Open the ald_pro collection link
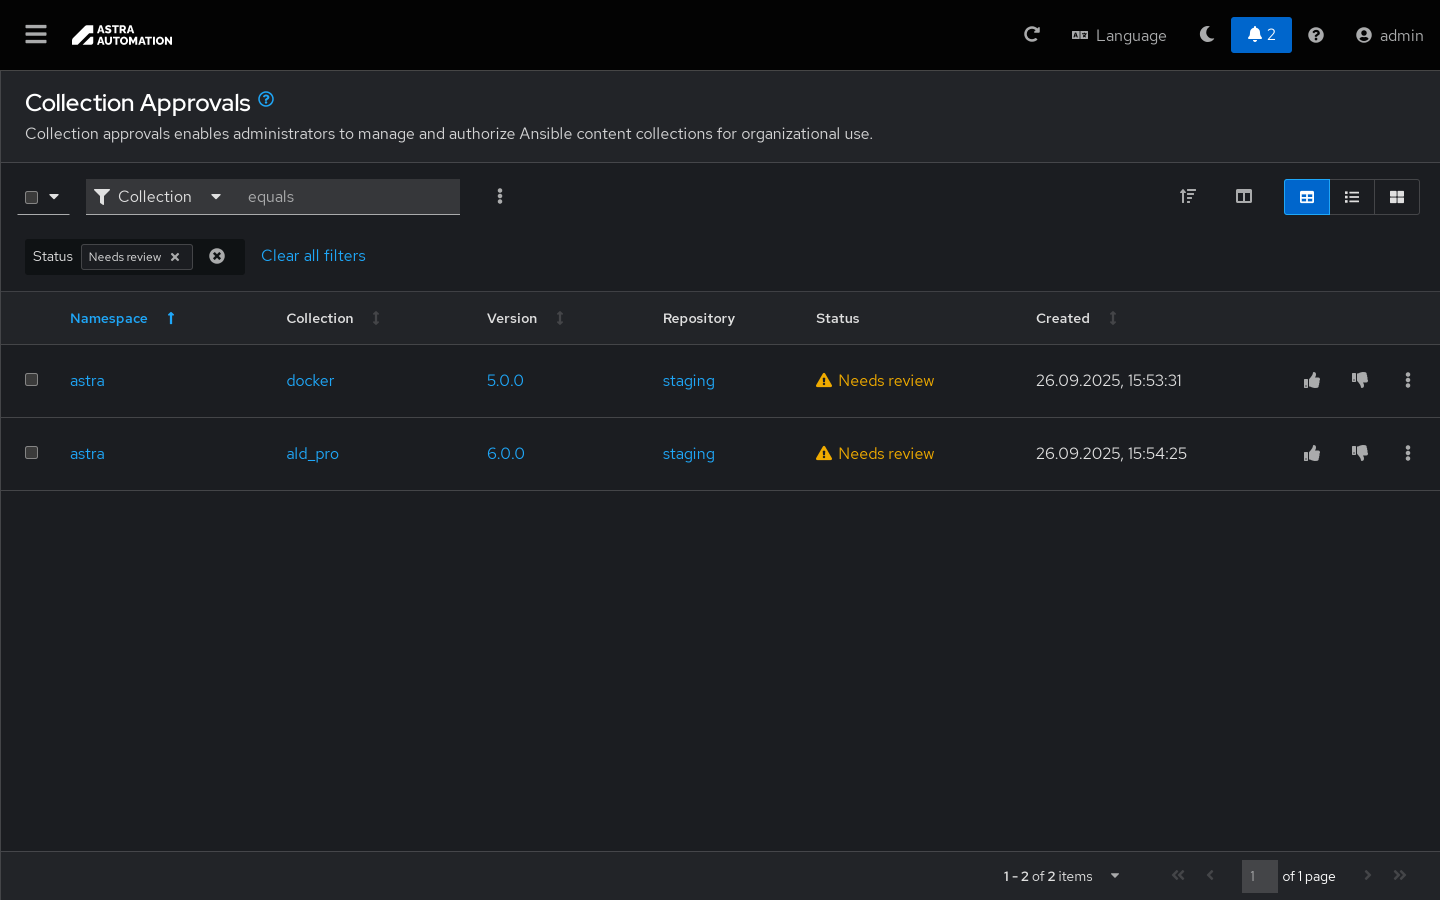 (x=312, y=453)
